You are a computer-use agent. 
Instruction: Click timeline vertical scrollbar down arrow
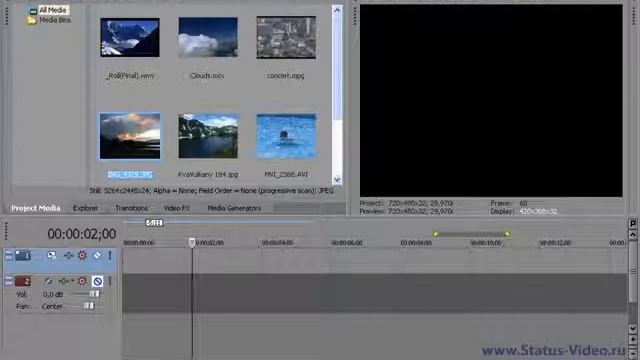[633, 329]
